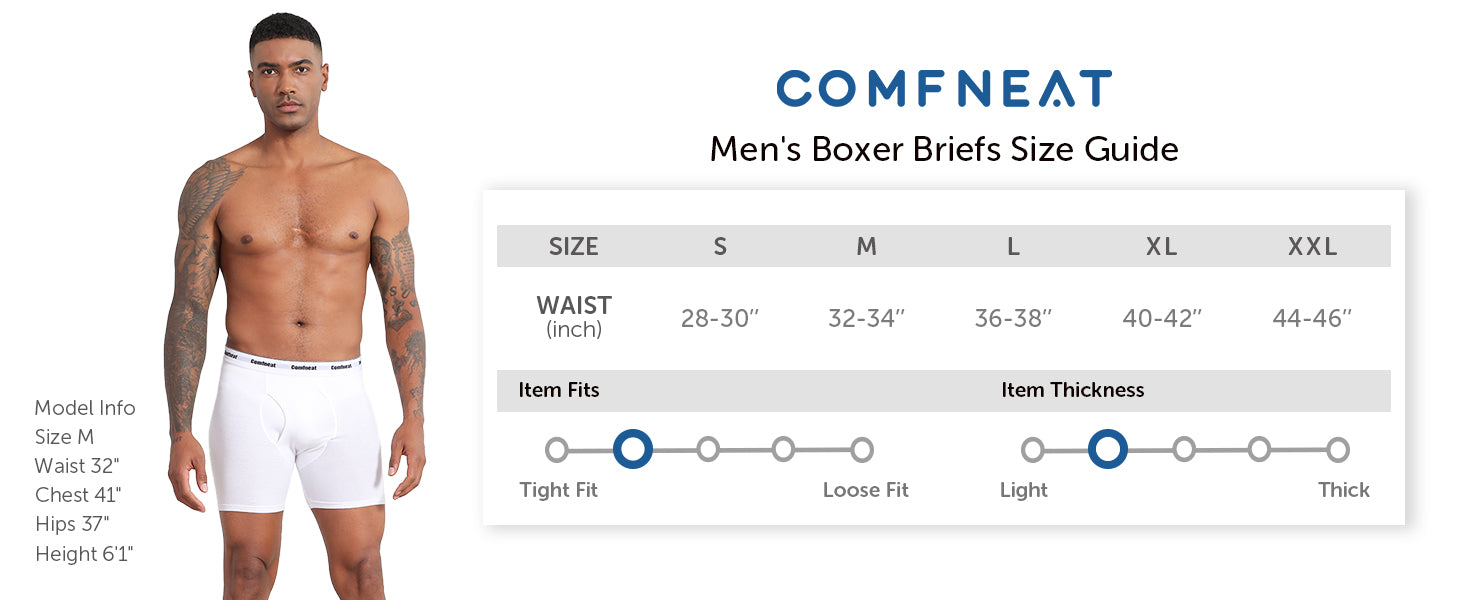Click the M size column header
The height and width of the screenshot is (600, 1464).
pyautogui.click(x=866, y=247)
